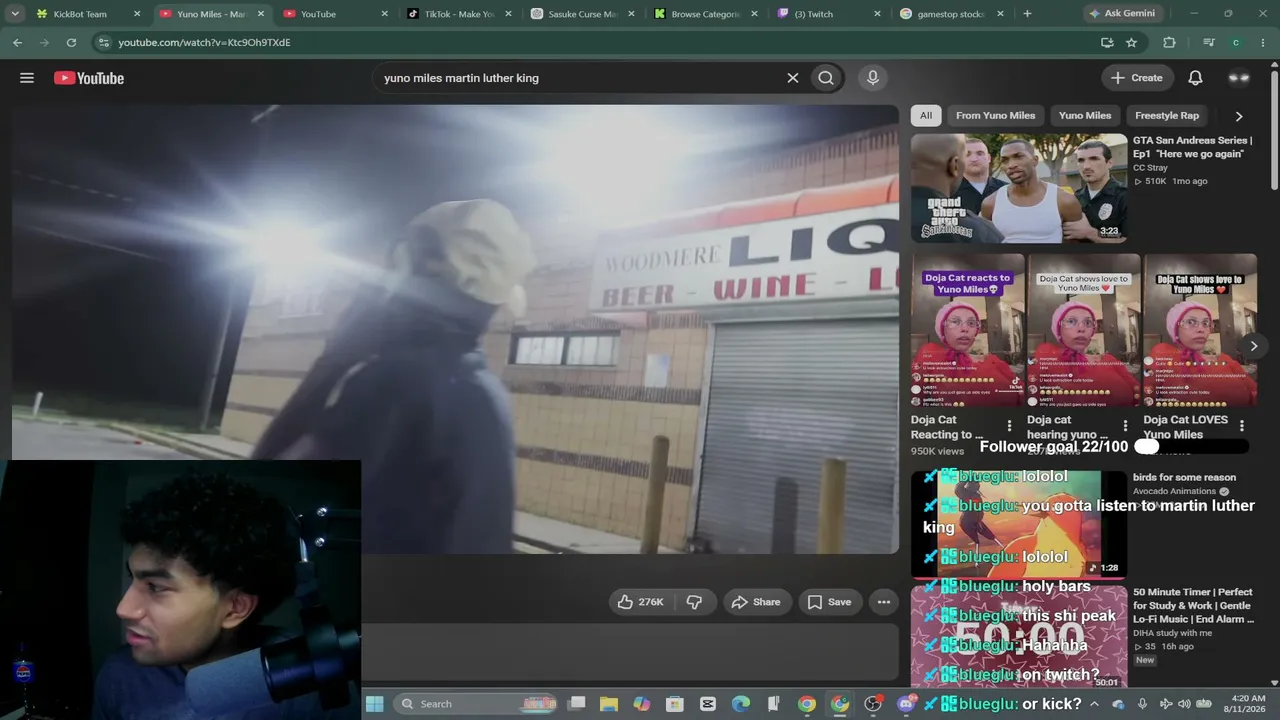Open the GTA San Andreas Series video title
Screen dimensions: 1280x720
coord(1192,147)
